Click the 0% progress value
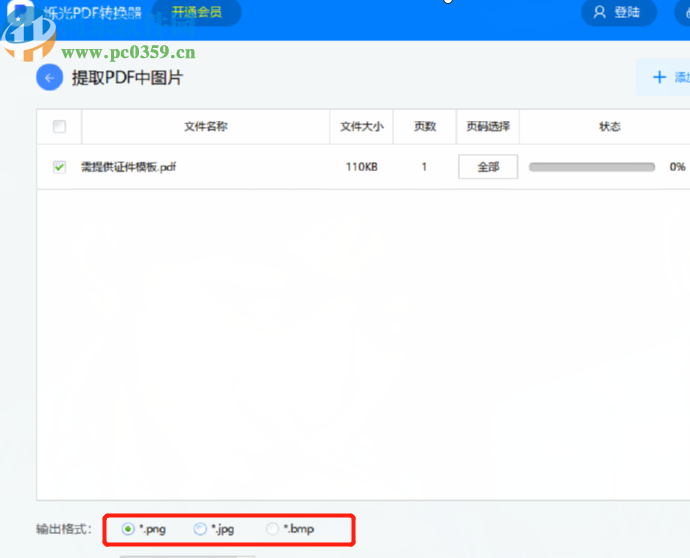The width and height of the screenshot is (690, 558). (678, 167)
